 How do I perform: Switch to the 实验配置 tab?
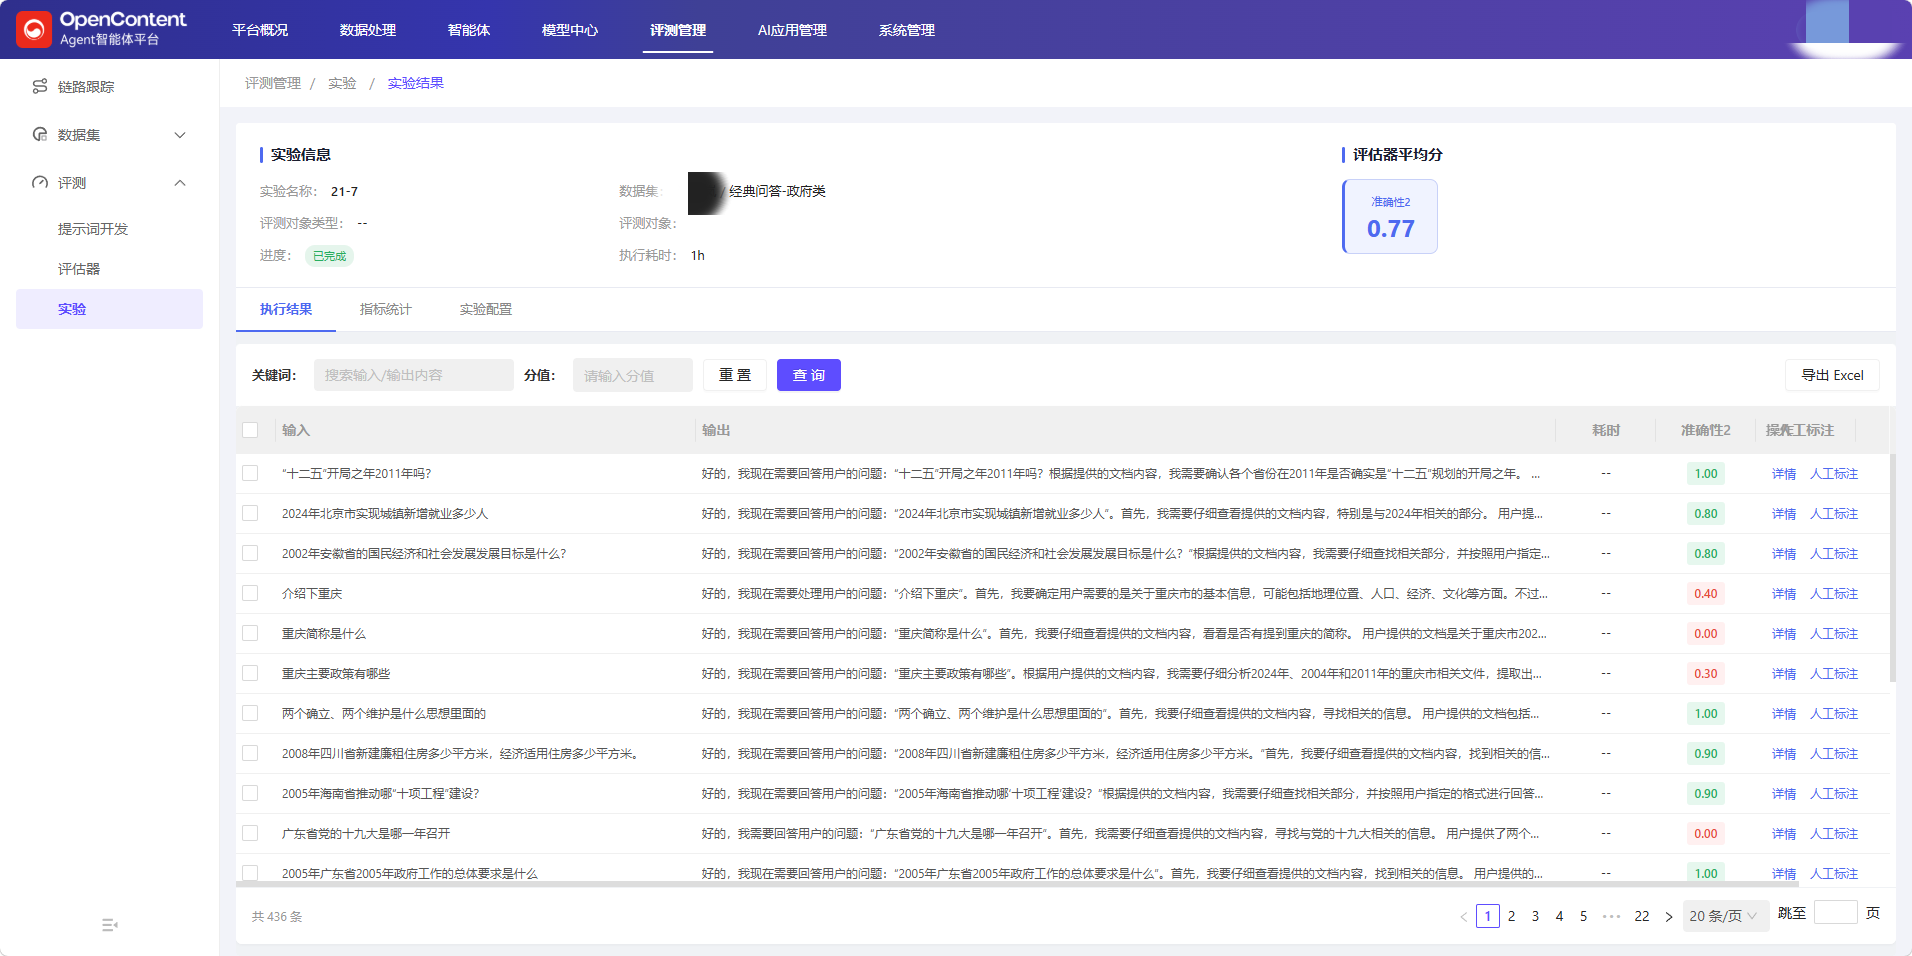click(x=486, y=309)
